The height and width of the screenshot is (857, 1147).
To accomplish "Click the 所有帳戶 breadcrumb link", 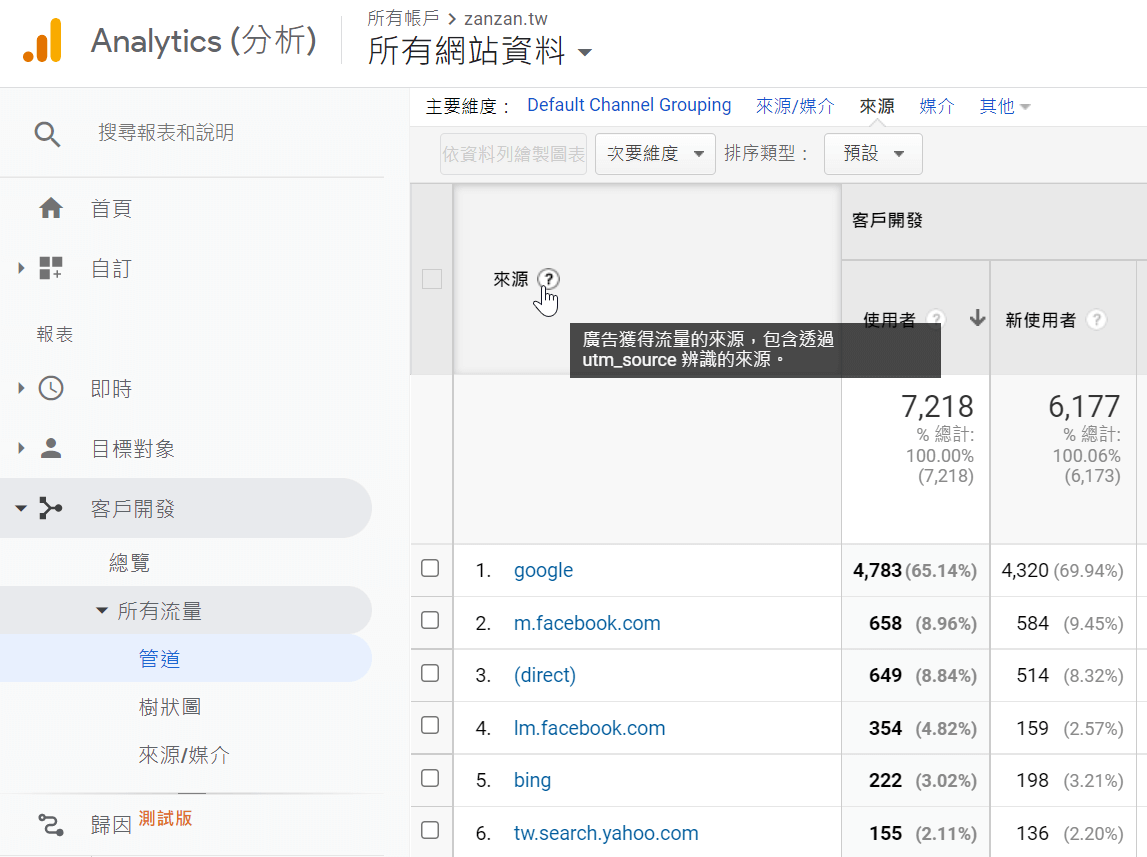I will 403,18.
